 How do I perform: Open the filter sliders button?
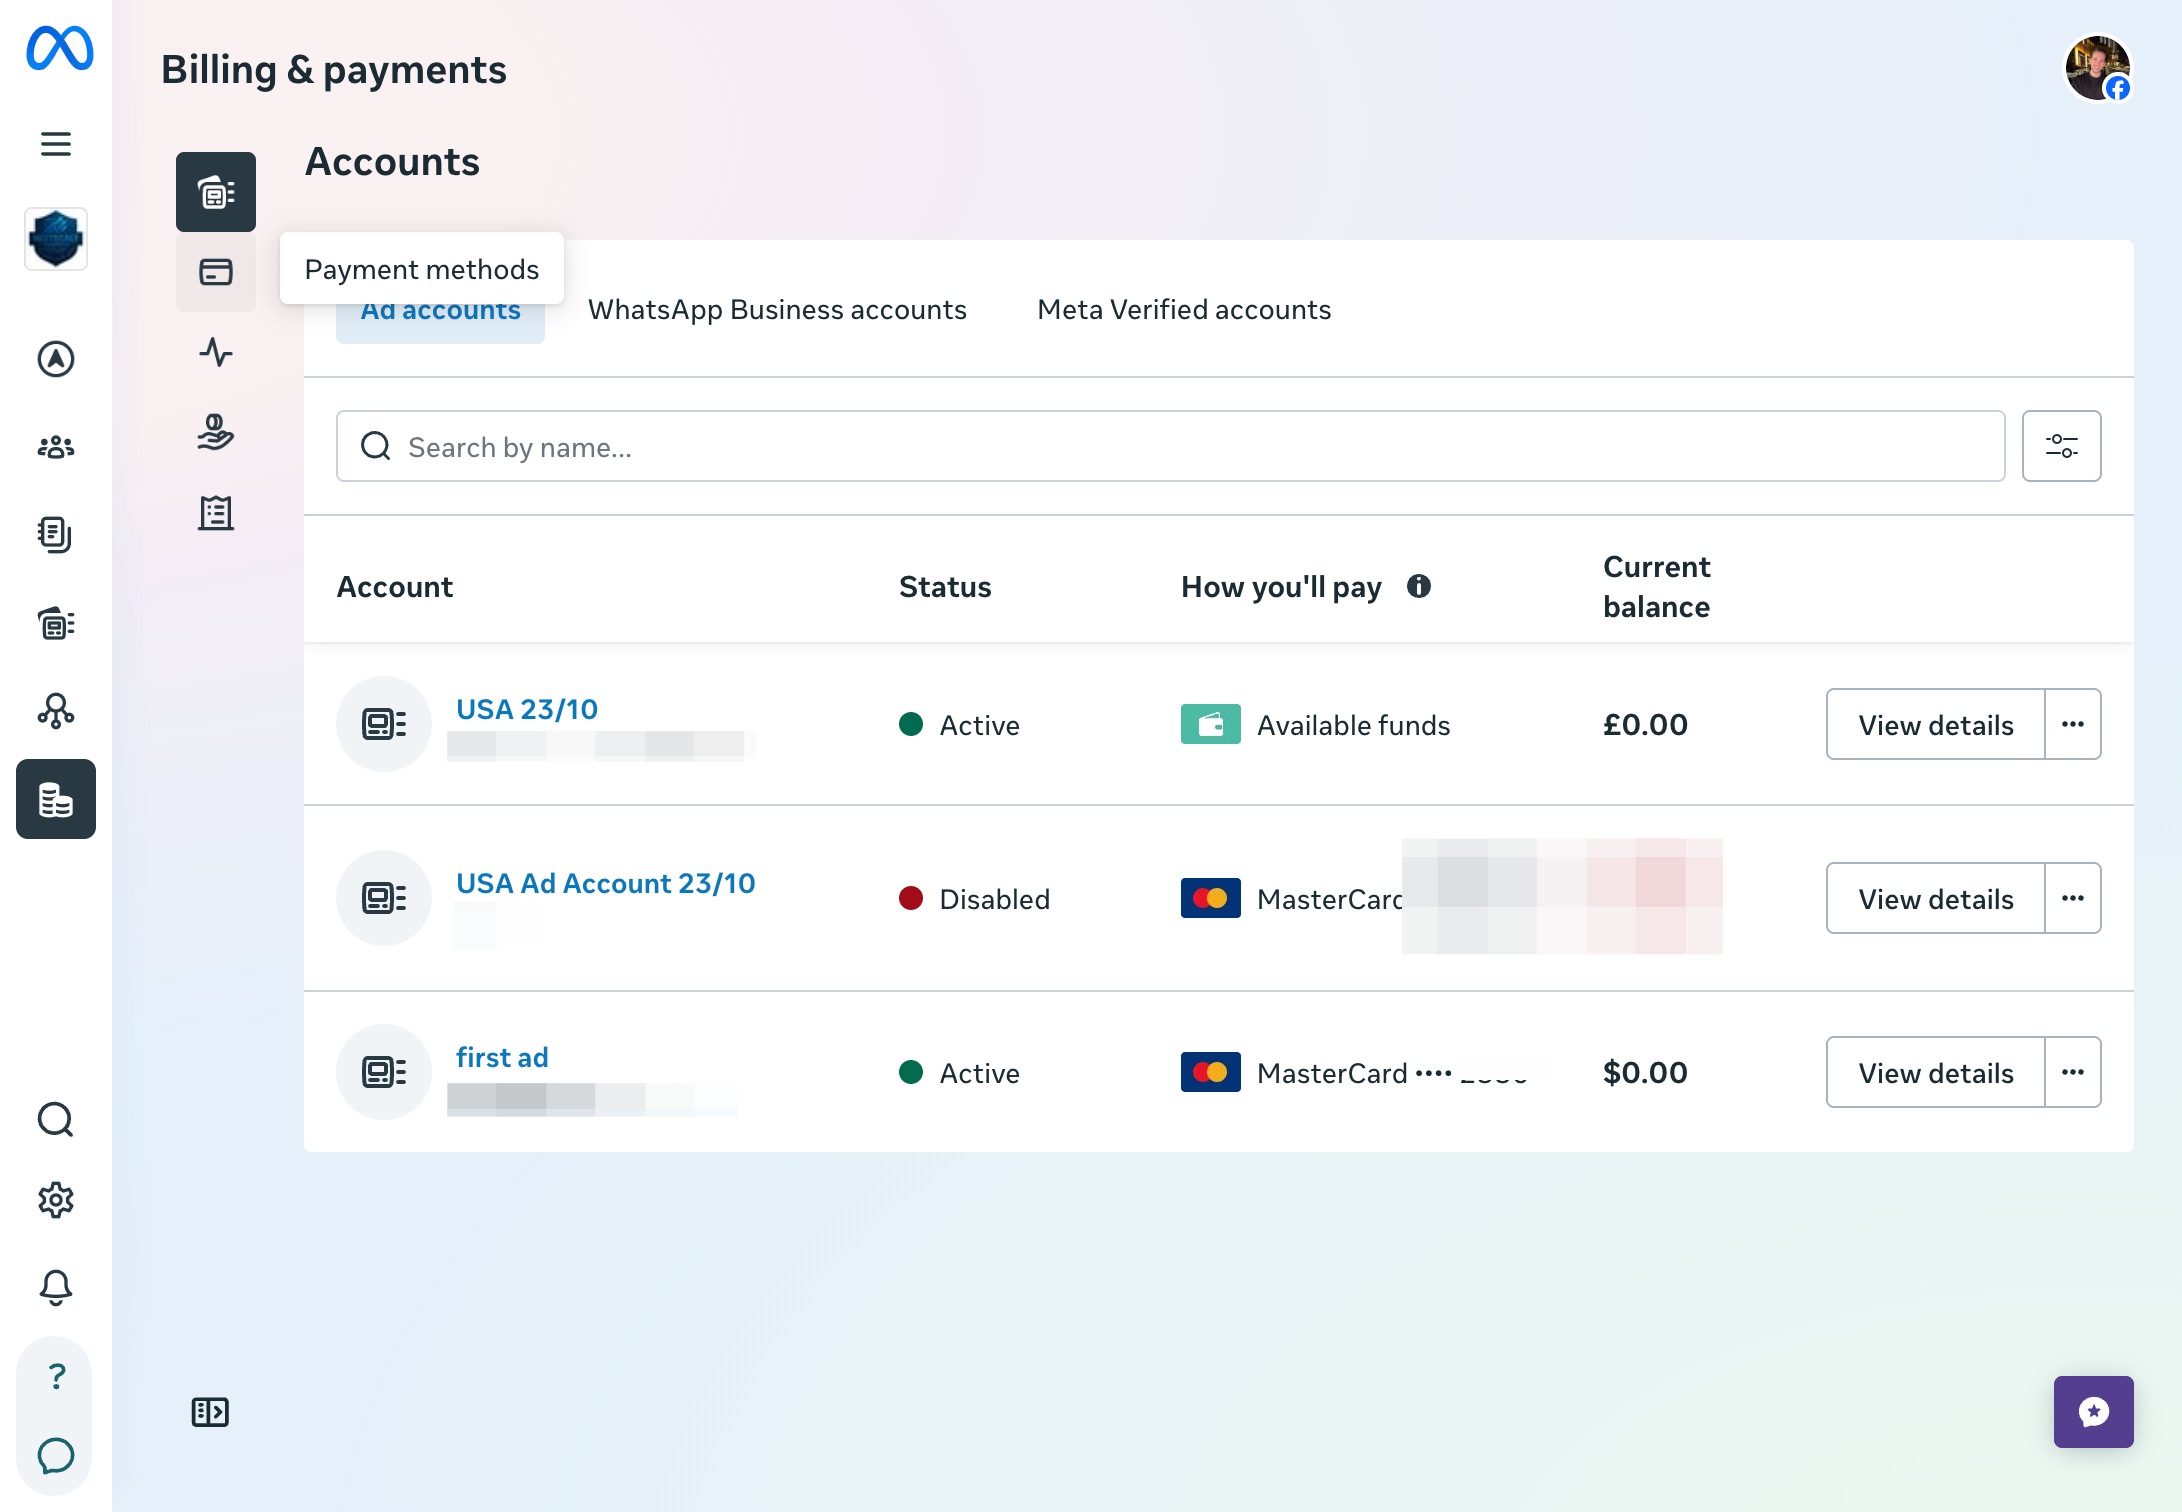pyautogui.click(x=2062, y=446)
